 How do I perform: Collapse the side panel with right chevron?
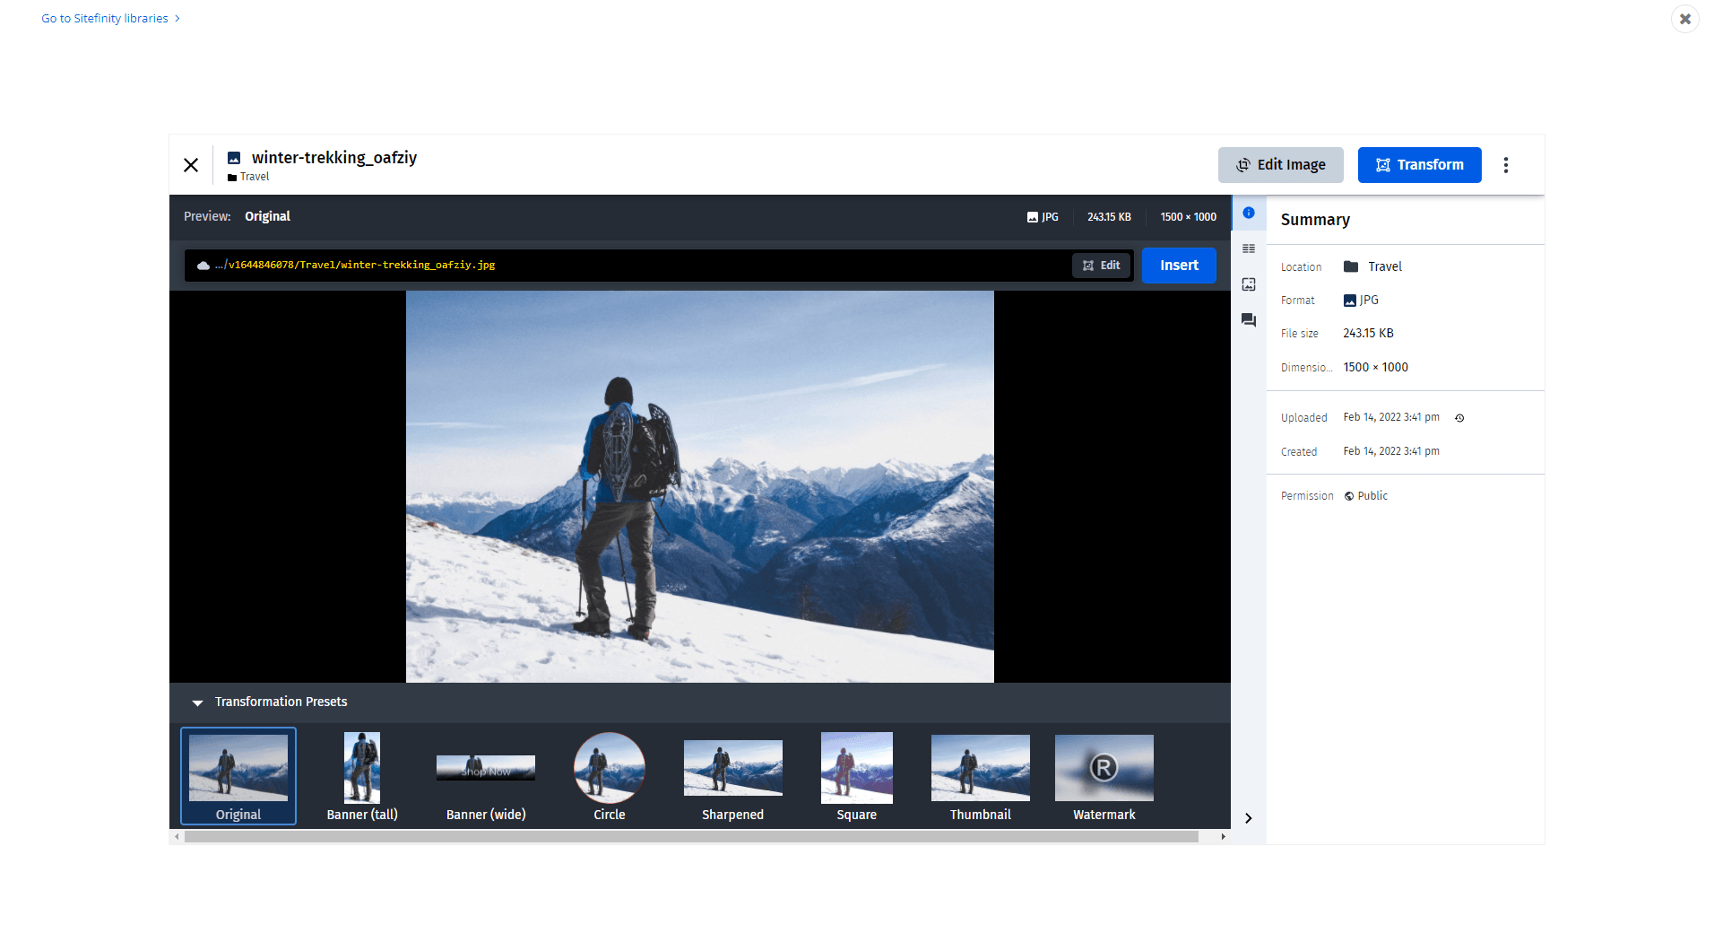pyautogui.click(x=1248, y=818)
